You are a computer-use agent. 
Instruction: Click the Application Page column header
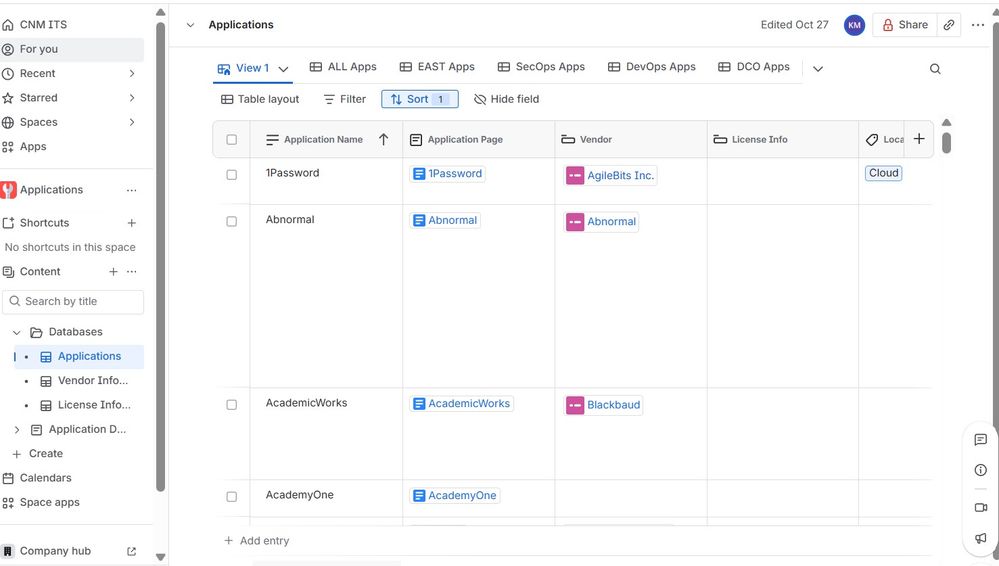(478, 140)
